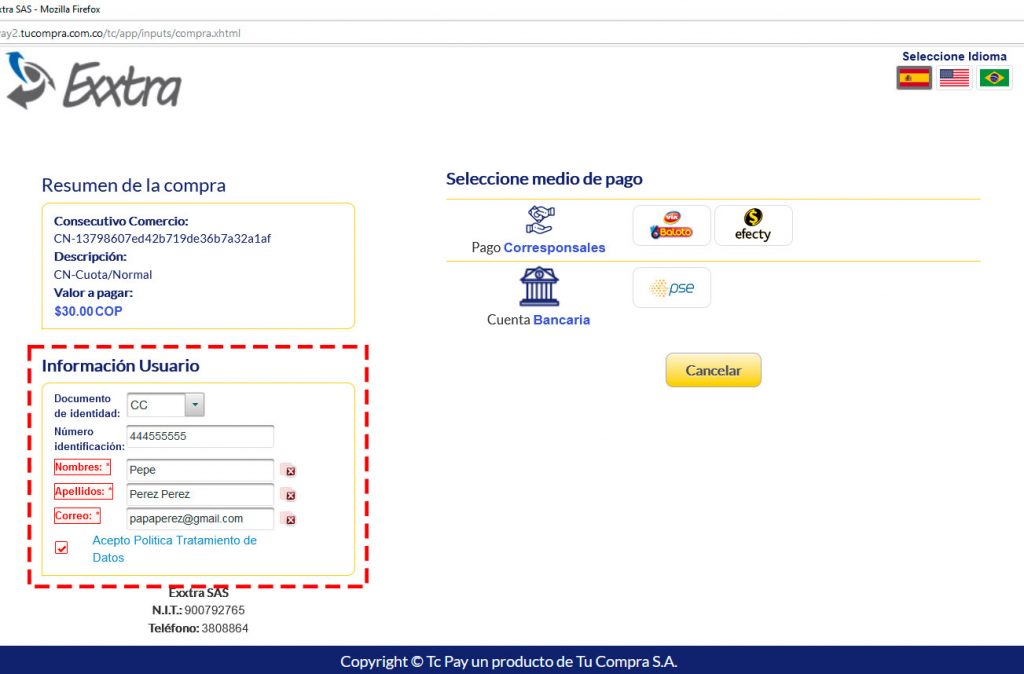
Task: Choose Efecty payment method
Action: pos(753,225)
